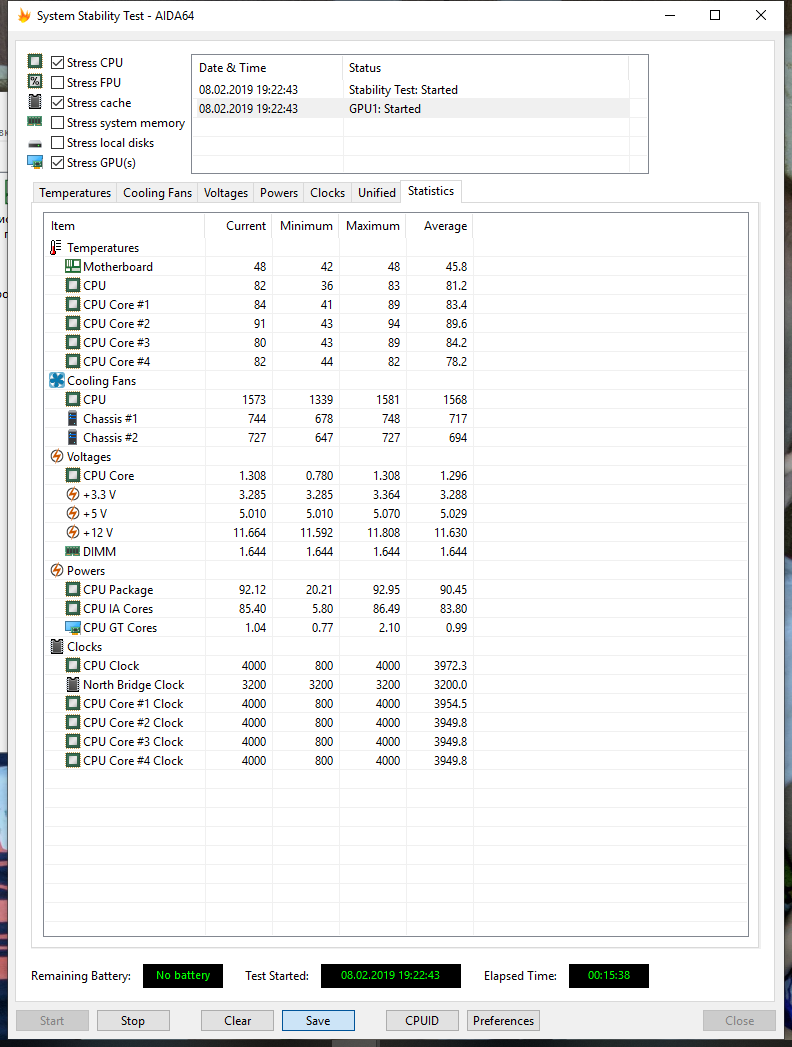Uncheck the Stress cache checkbox

(57, 102)
